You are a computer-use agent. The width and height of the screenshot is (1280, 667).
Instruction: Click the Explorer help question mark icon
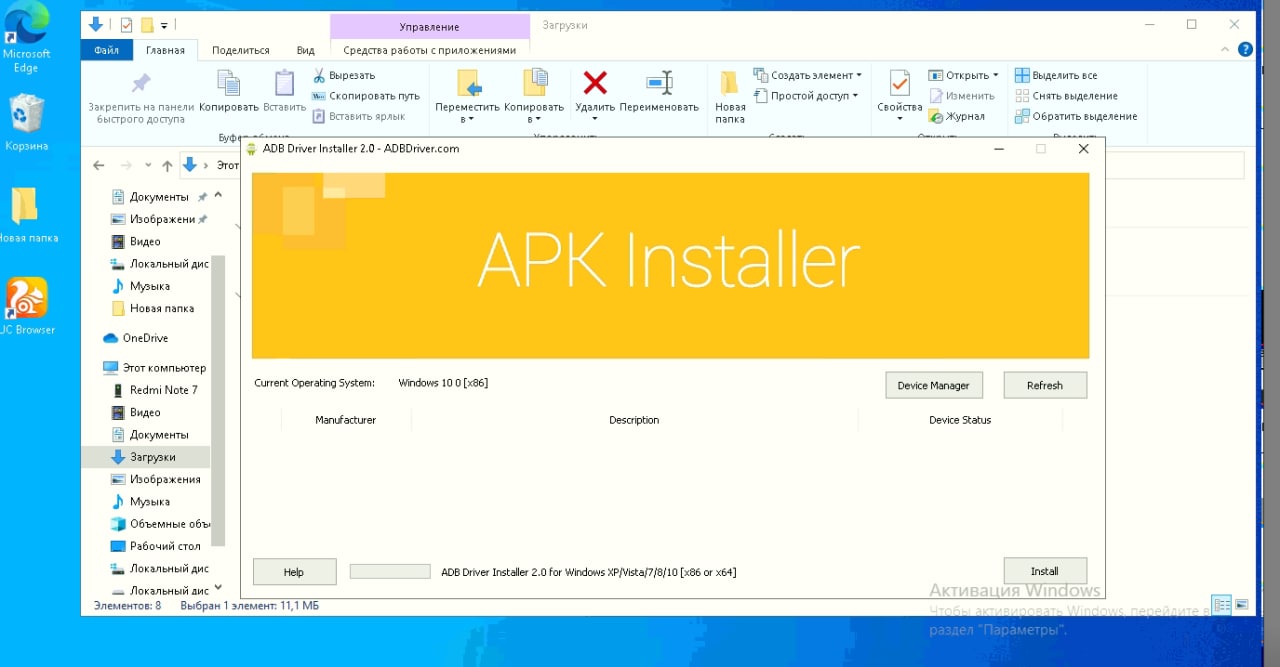click(1245, 49)
